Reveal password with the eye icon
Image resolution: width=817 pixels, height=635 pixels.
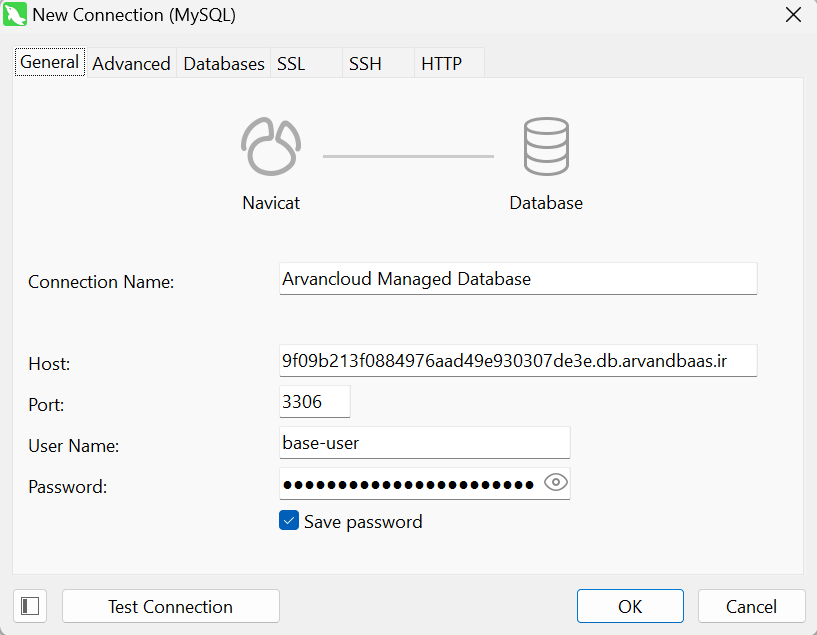[556, 484]
